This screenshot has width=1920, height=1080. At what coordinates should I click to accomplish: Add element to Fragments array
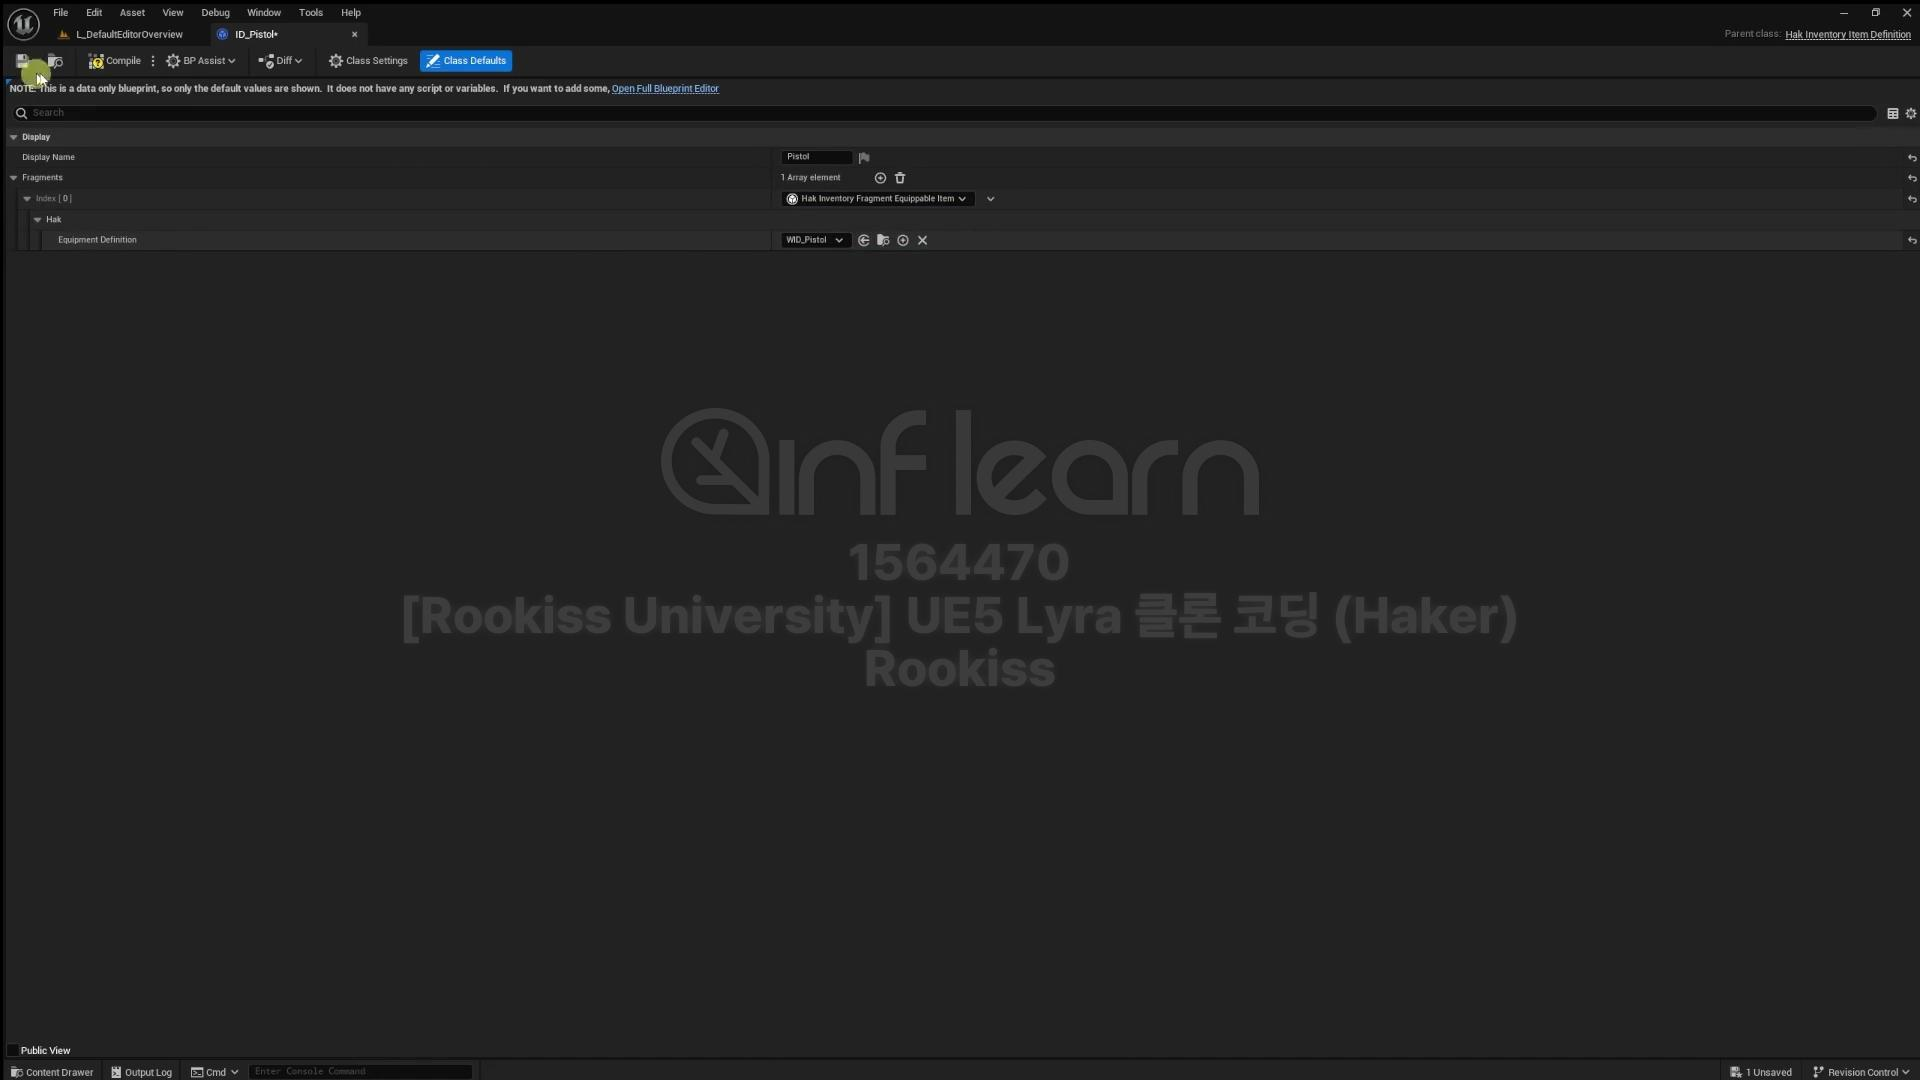(880, 178)
